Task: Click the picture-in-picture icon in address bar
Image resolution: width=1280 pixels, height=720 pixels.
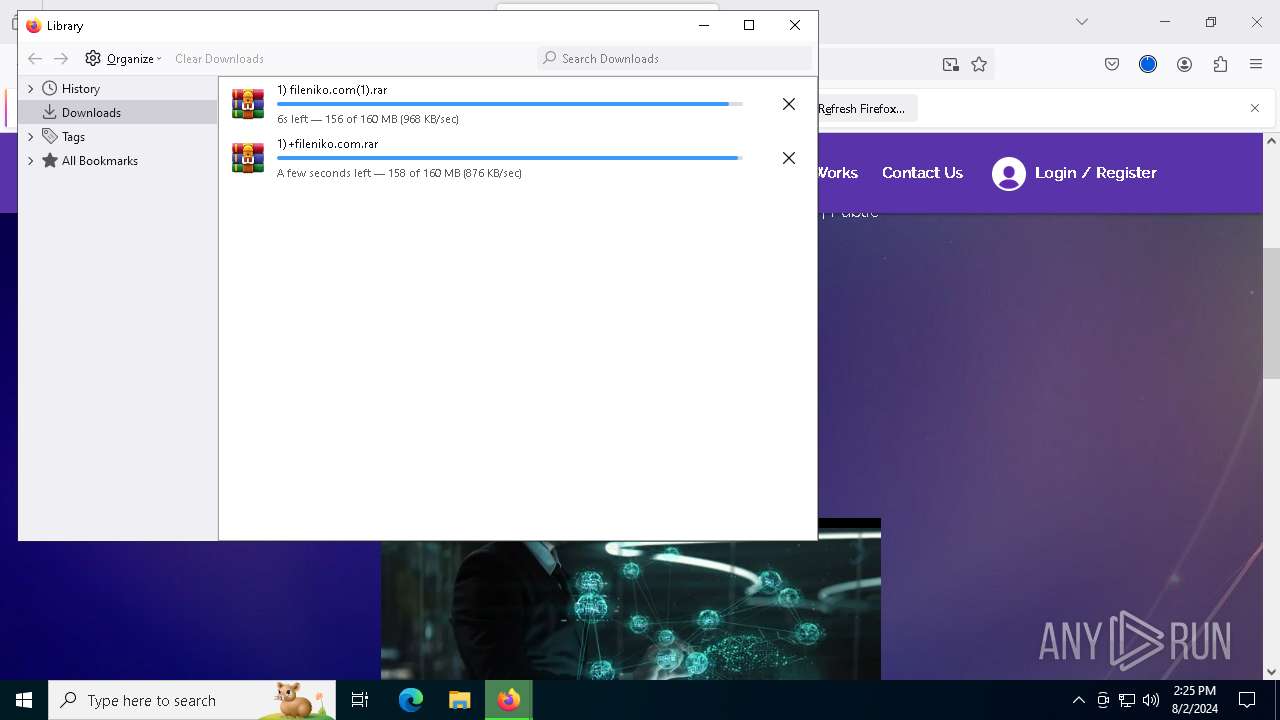Action: 950,64
